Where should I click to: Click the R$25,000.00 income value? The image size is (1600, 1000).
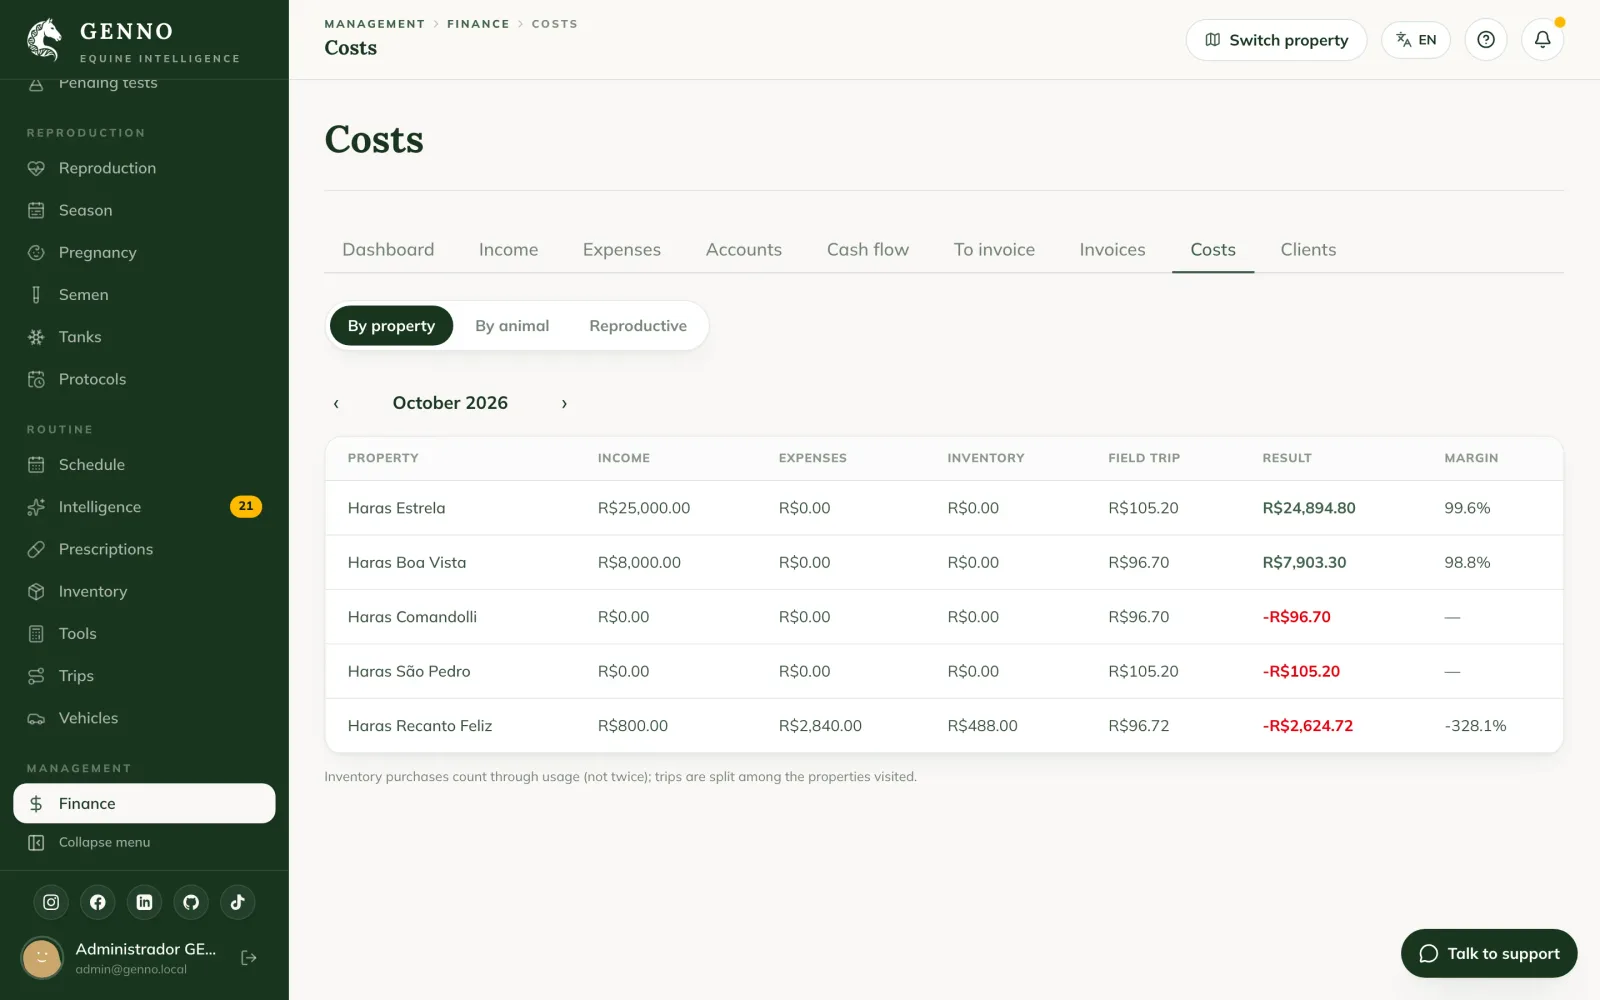[644, 508]
